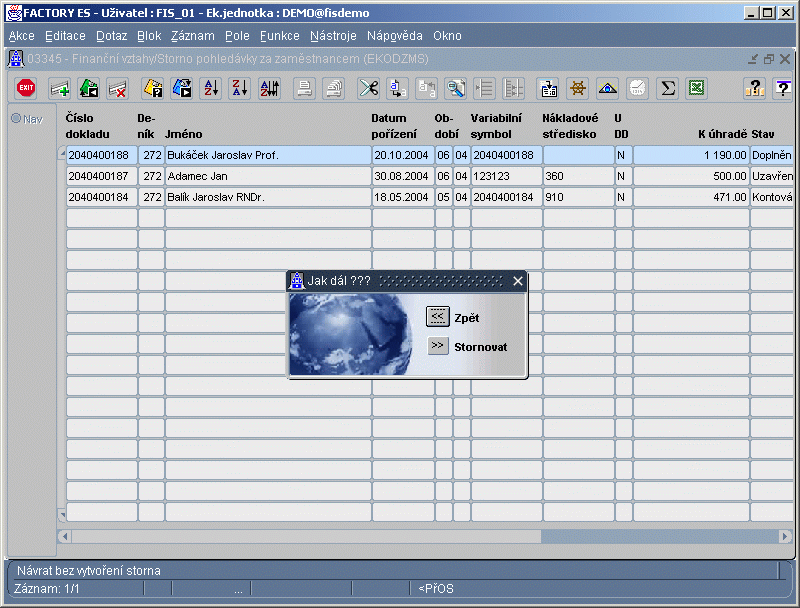Open the Nápověda menu

[x=394, y=36]
